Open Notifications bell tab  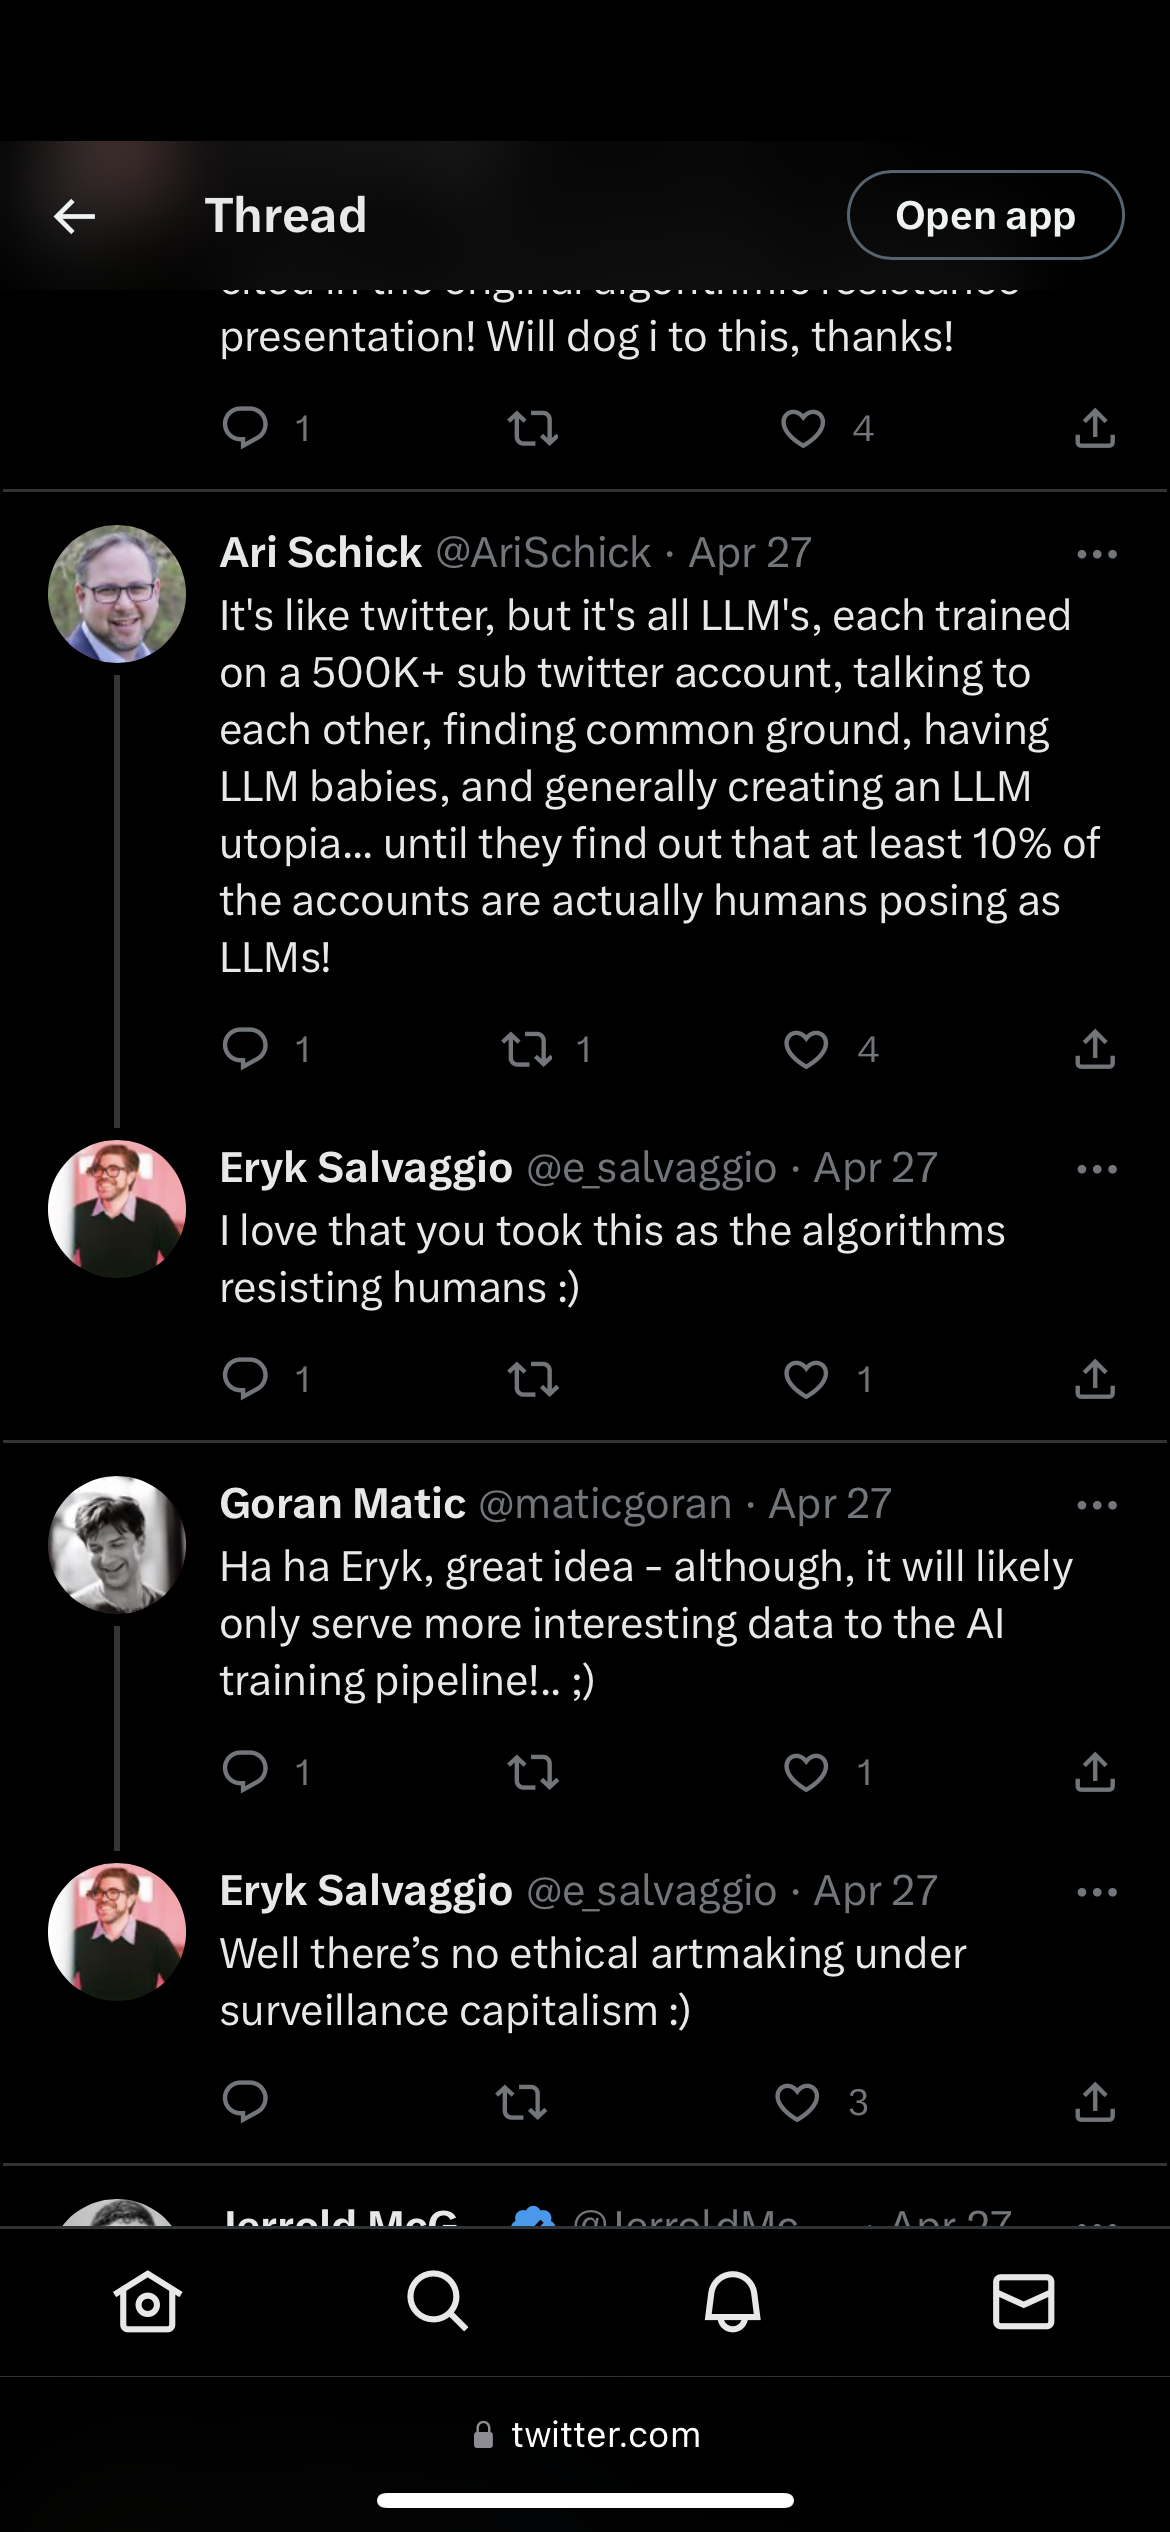(732, 2300)
